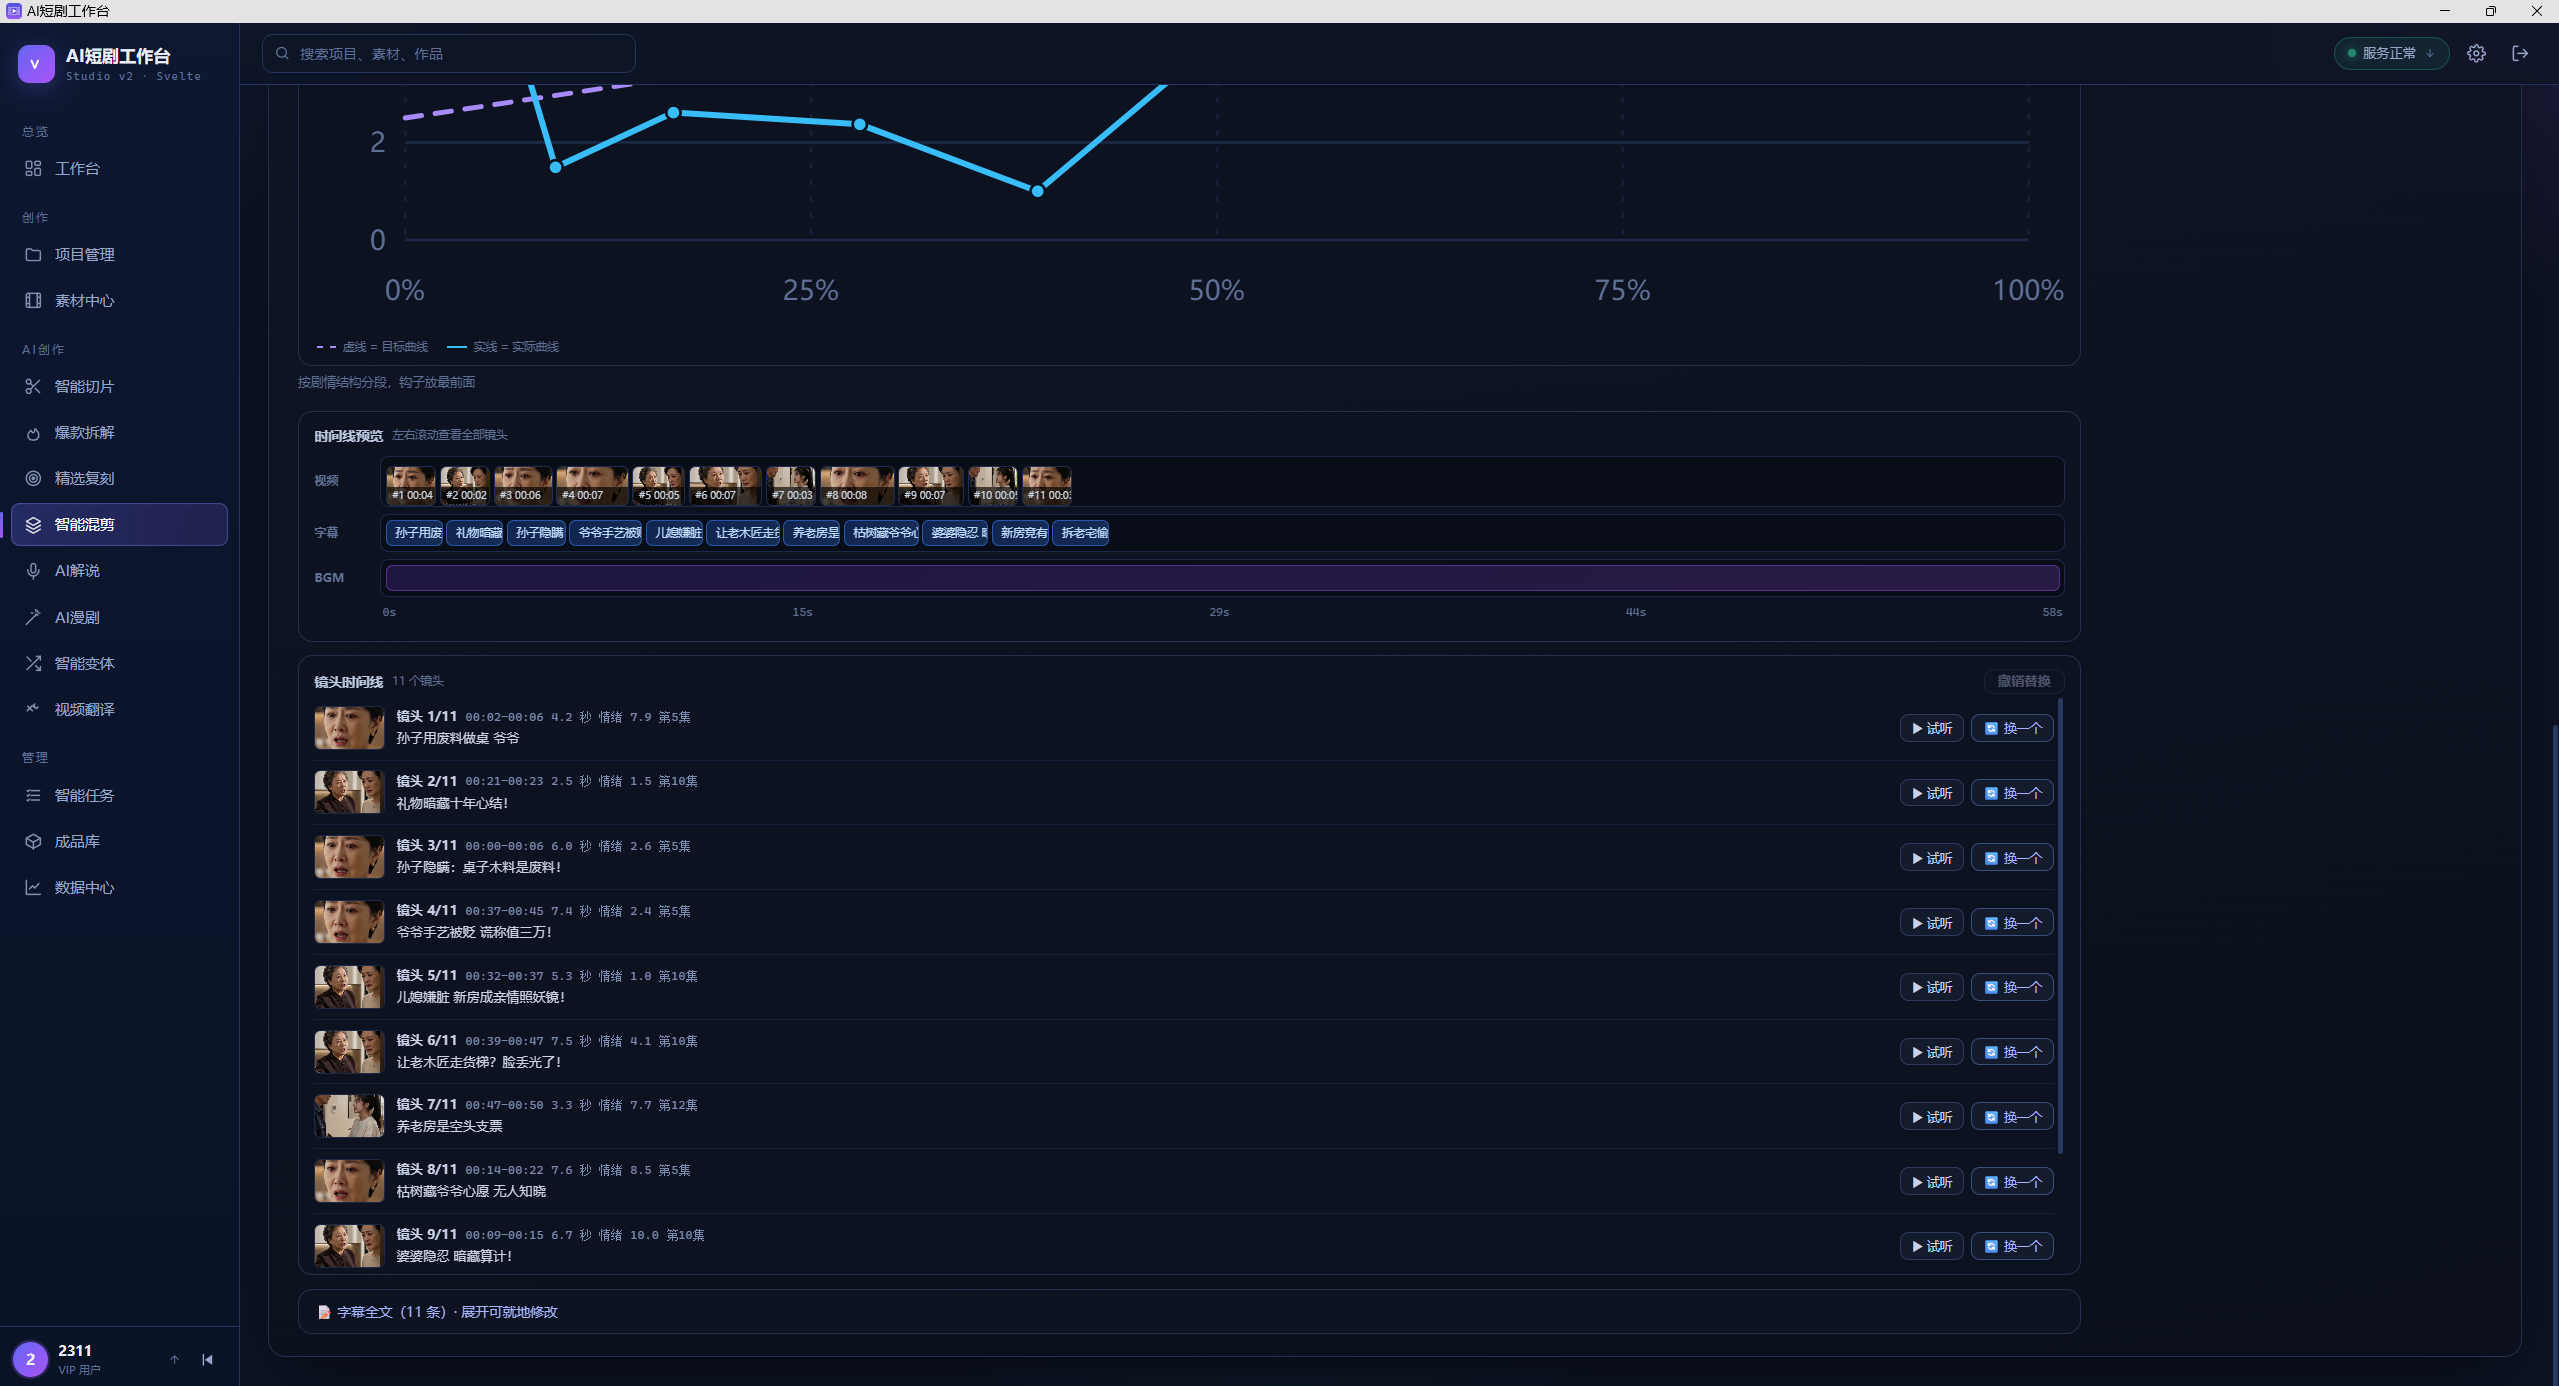Screen dimensions: 2559x1386
Task: Expand 字幕全文 (11 条) section
Action: point(1188,1311)
